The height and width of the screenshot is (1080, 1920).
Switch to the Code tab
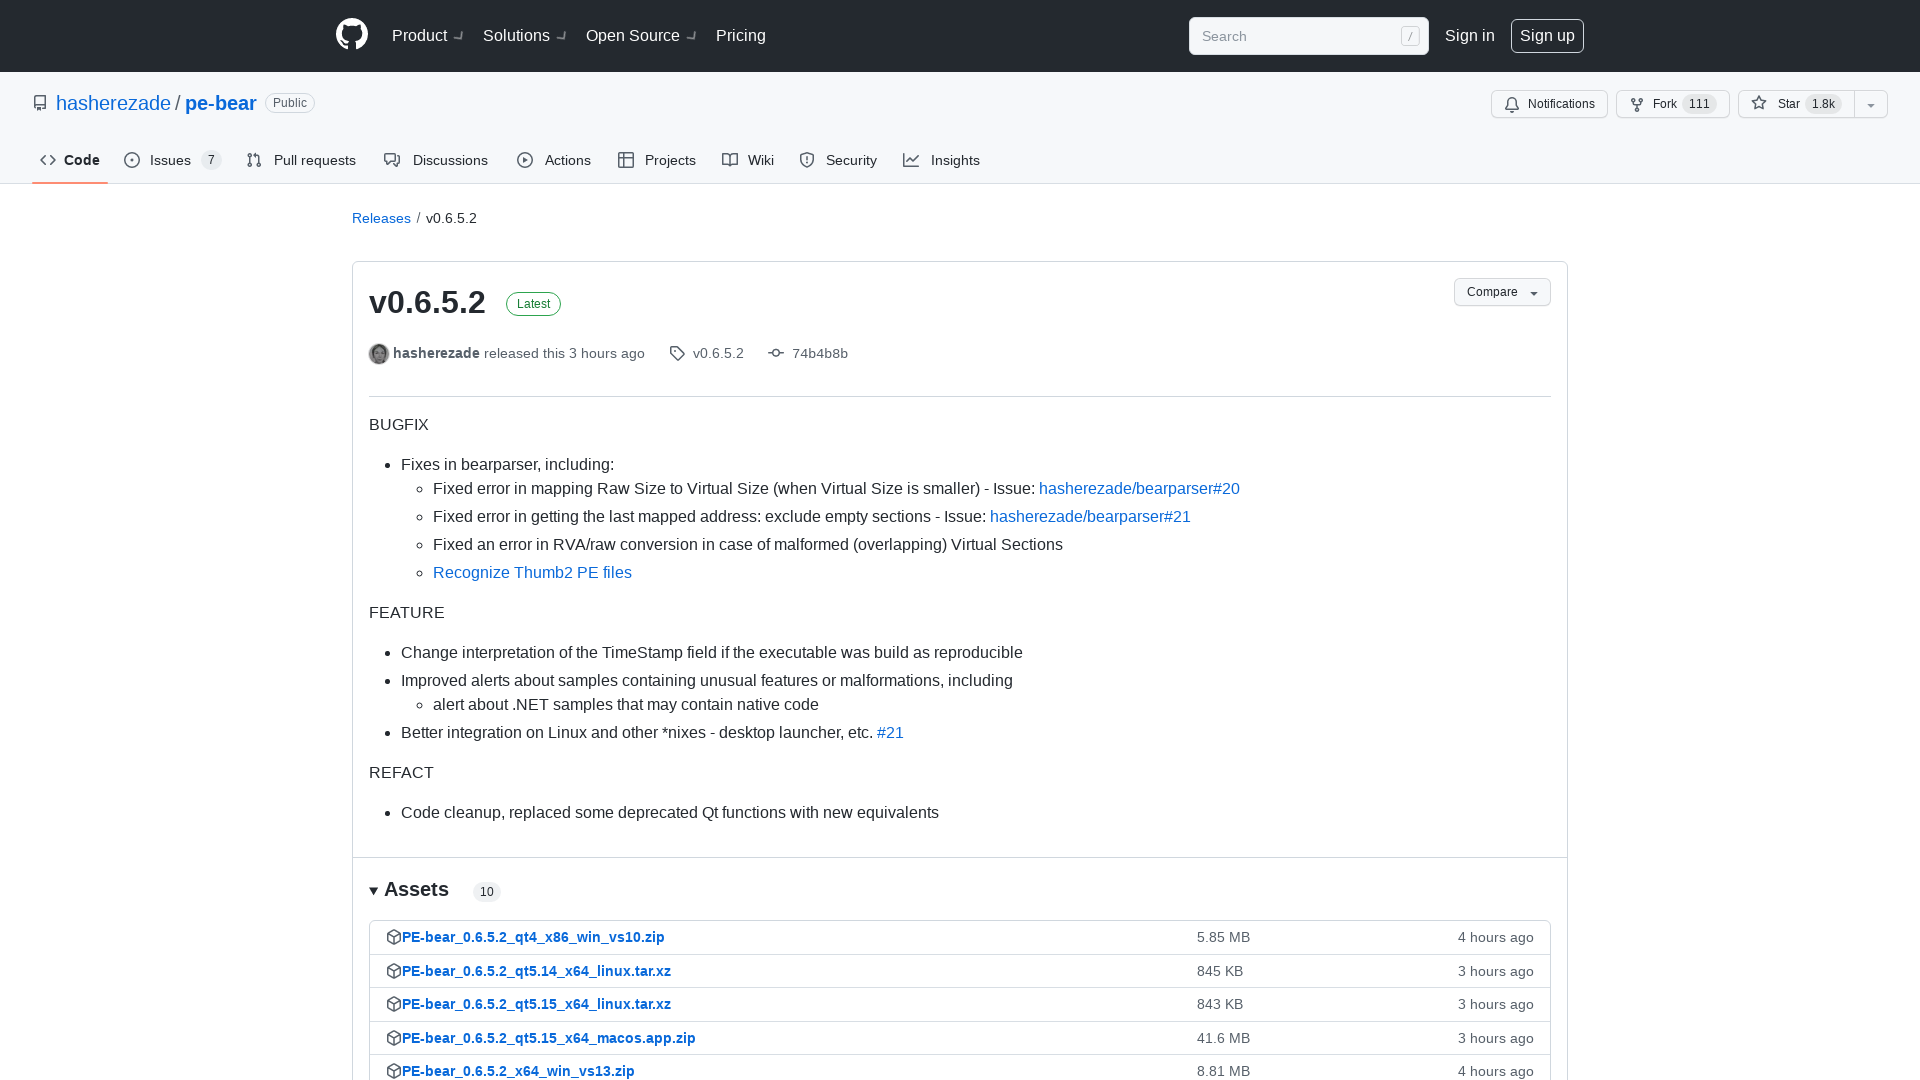[x=70, y=160]
